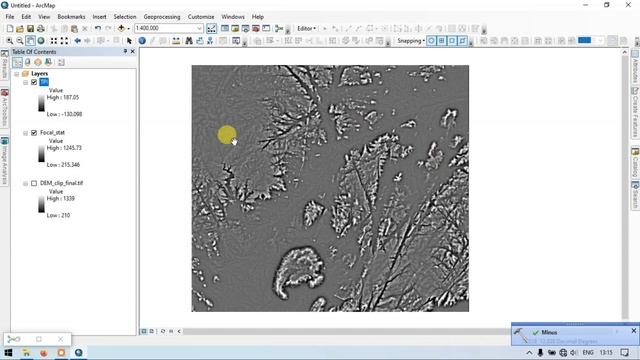Image resolution: width=640 pixels, height=360 pixels.
Task: Open the Customize menu
Action: (201, 17)
